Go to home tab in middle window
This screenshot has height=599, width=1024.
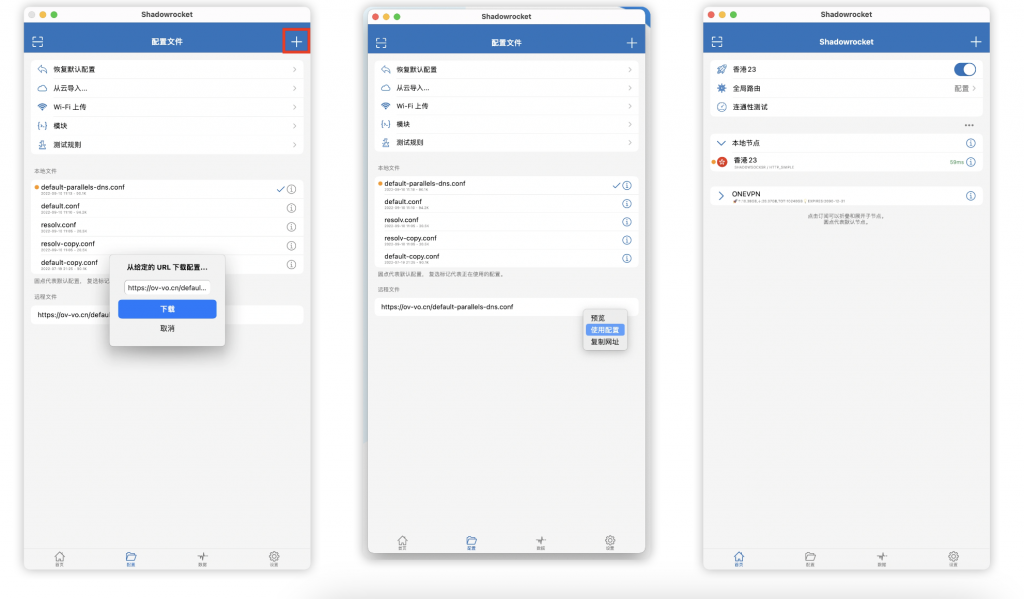point(402,542)
